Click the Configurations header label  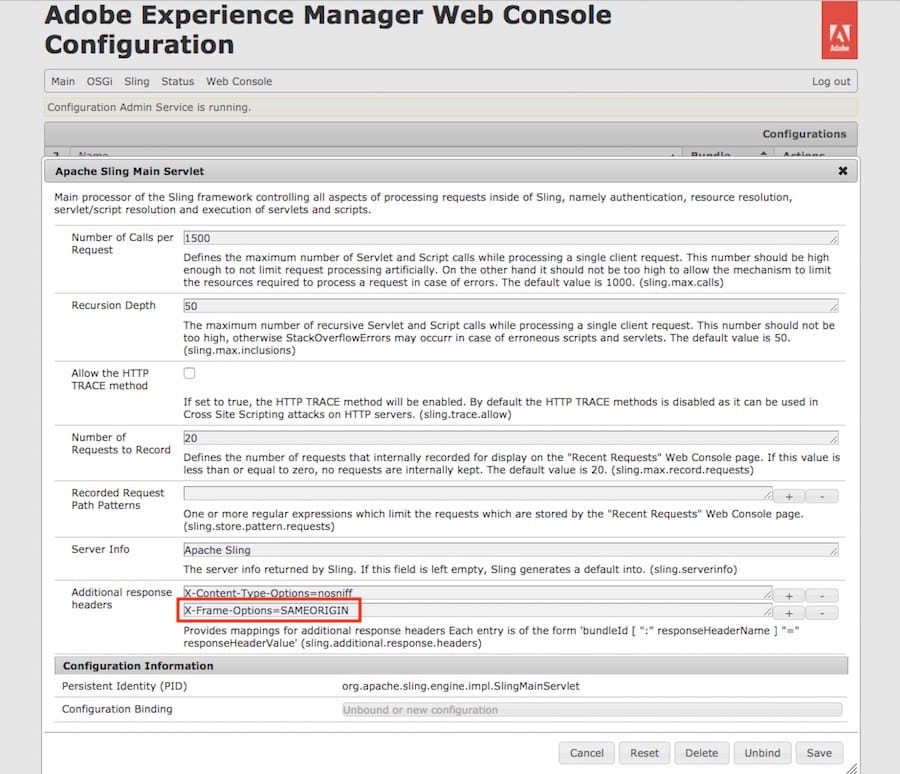[804, 134]
